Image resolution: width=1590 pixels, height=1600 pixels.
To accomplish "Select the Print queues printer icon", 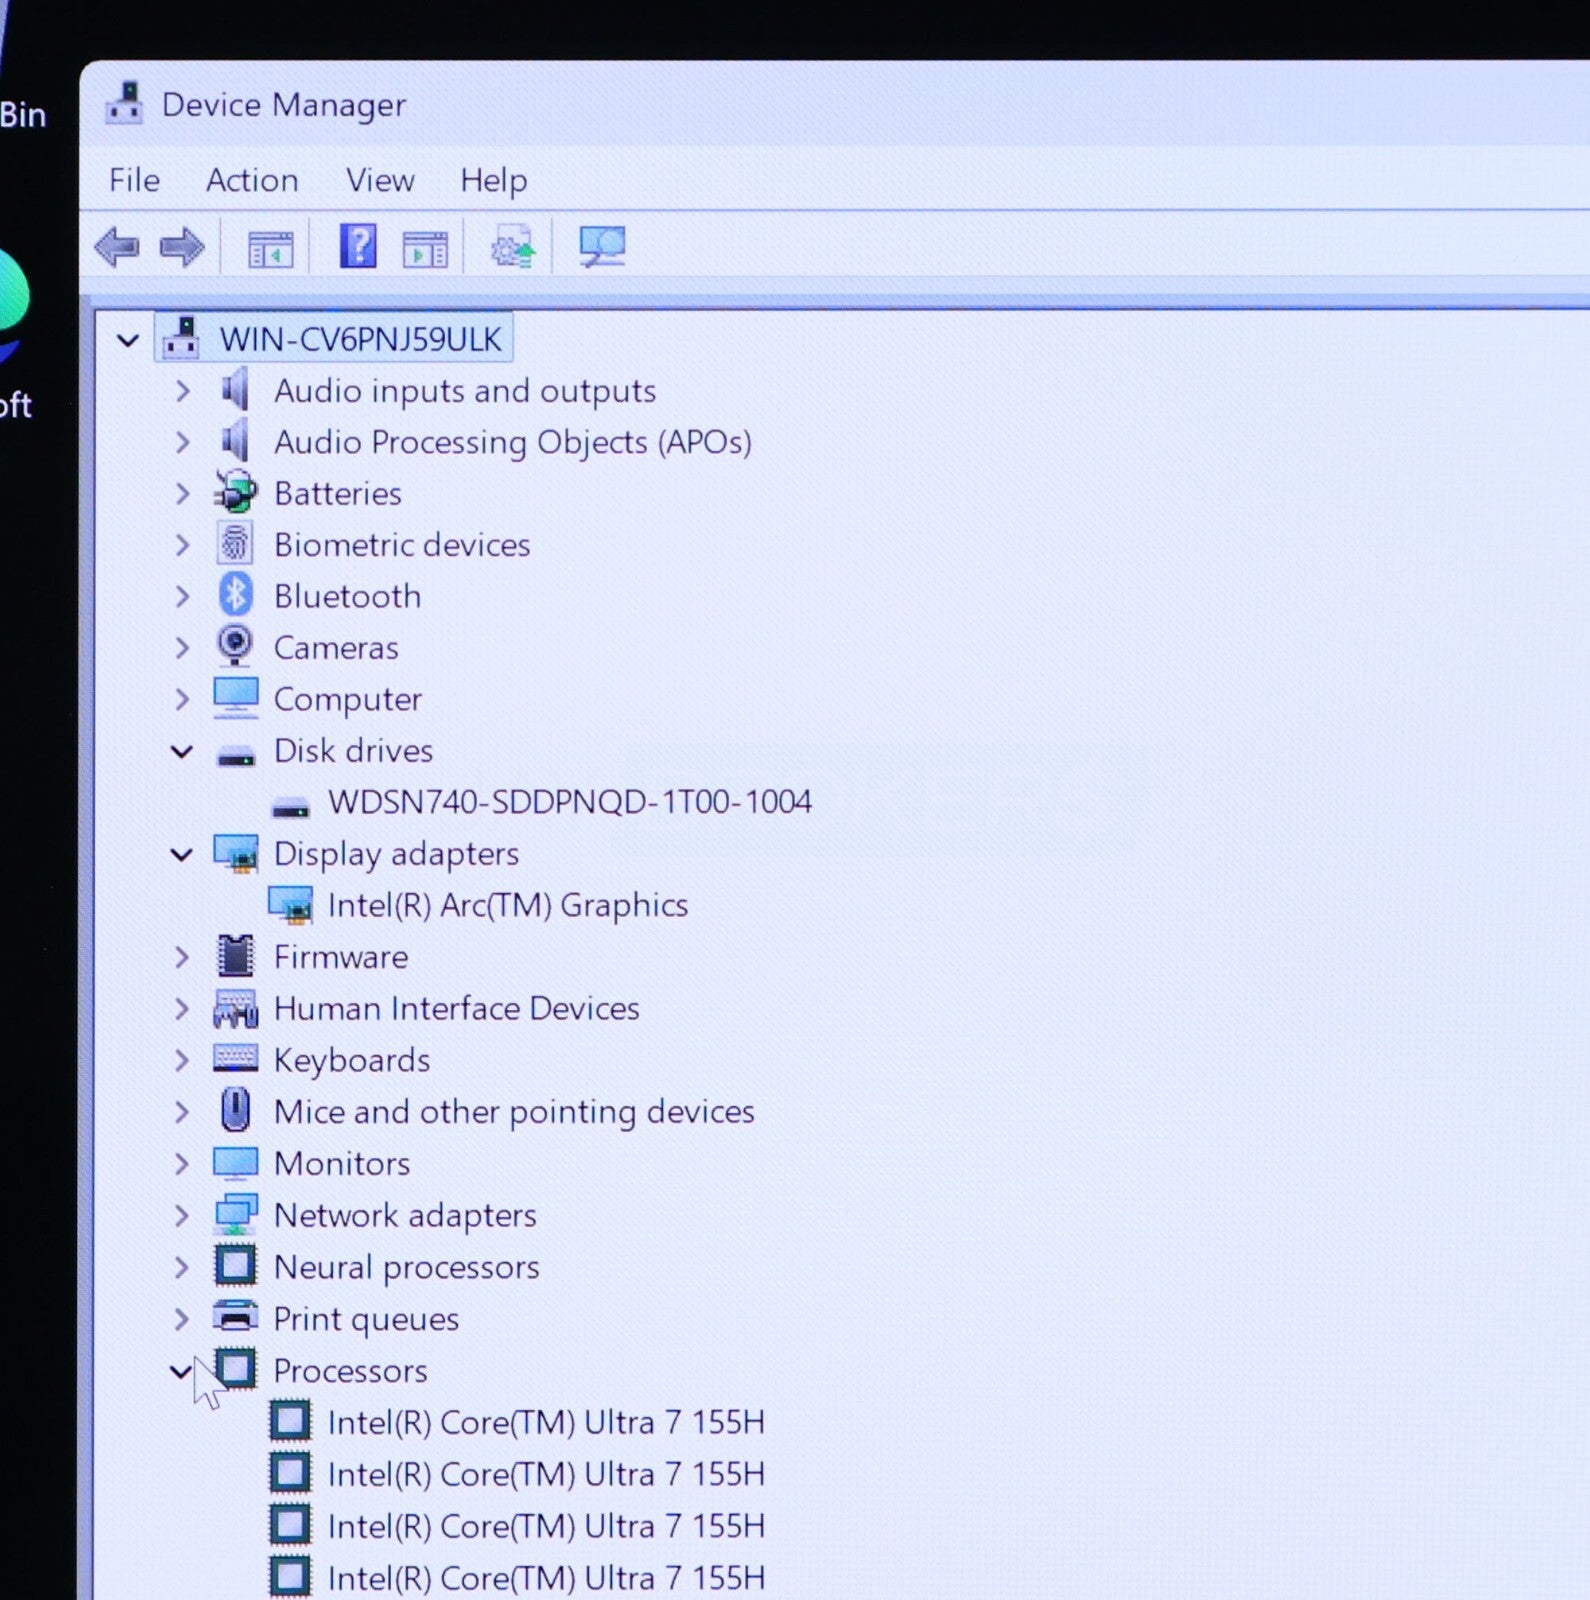I will 236,1317.
